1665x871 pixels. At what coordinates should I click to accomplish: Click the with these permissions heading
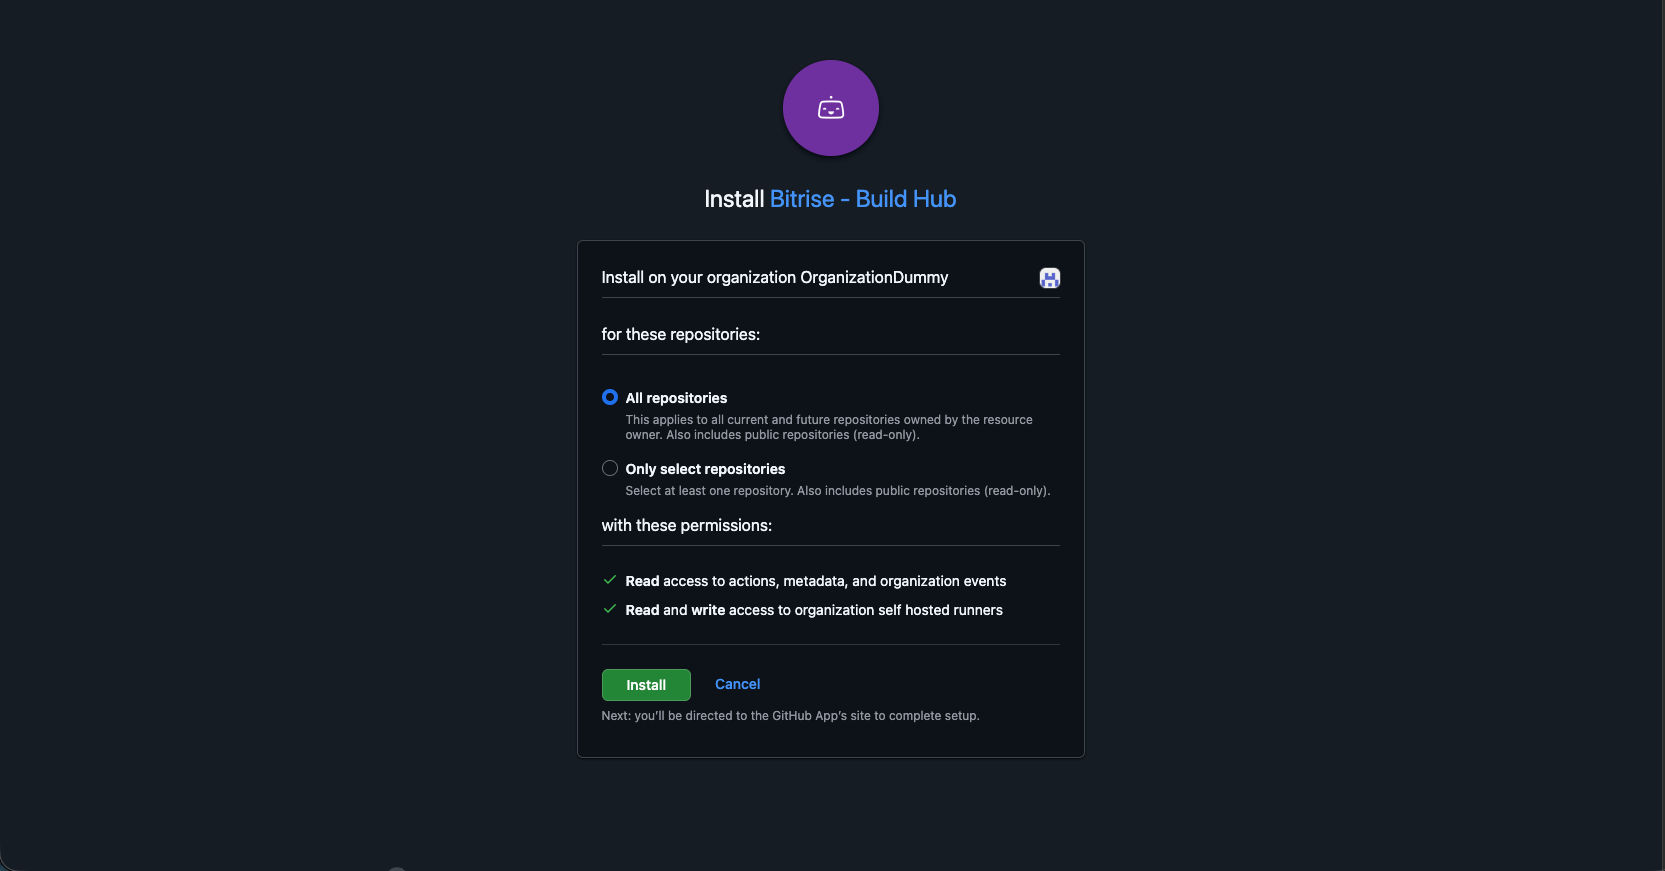pos(686,525)
